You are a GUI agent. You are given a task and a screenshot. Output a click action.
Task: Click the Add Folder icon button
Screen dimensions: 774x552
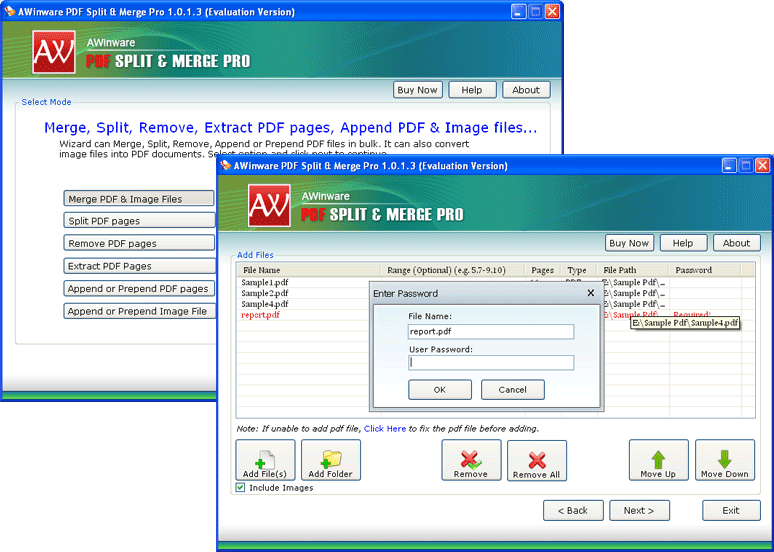coord(331,460)
